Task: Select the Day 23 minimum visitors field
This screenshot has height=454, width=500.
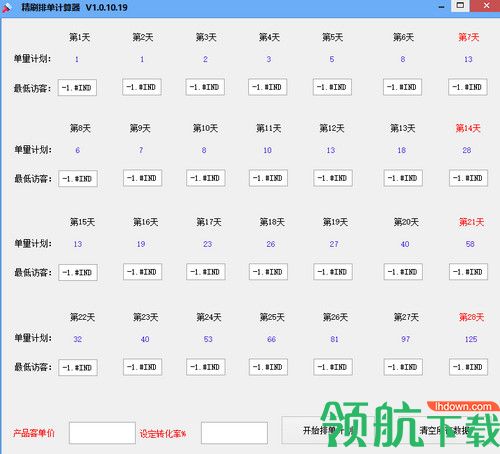Action: tap(142, 367)
